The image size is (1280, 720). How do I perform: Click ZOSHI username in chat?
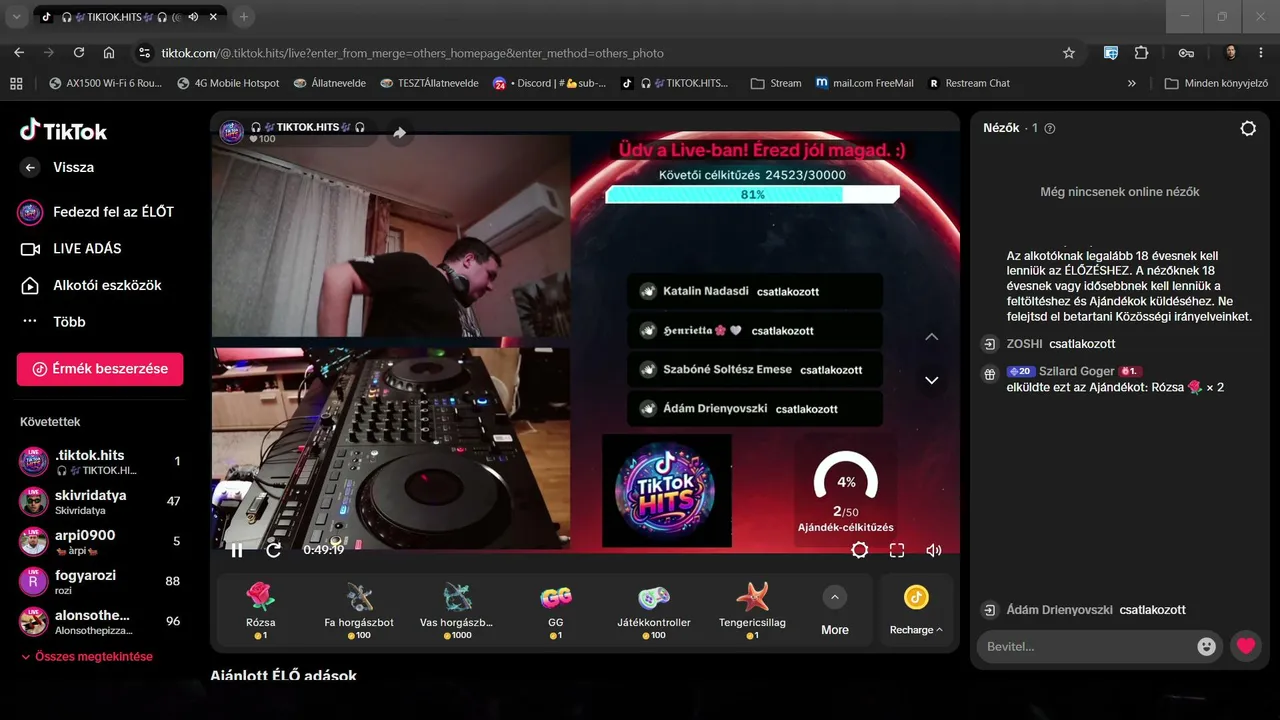pyautogui.click(x=1024, y=344)
